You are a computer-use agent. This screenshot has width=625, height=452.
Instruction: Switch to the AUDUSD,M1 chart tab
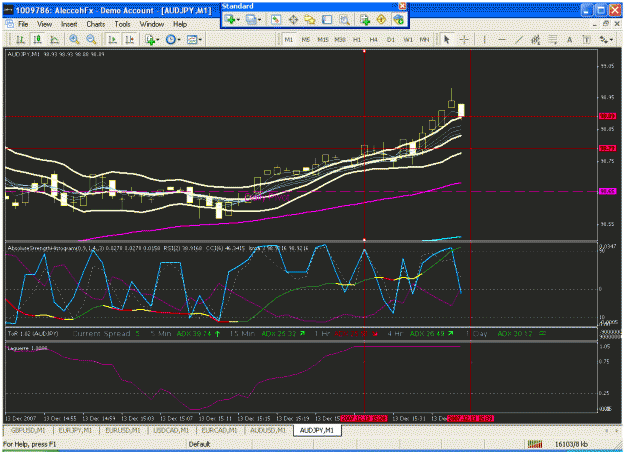coord(268,430)
